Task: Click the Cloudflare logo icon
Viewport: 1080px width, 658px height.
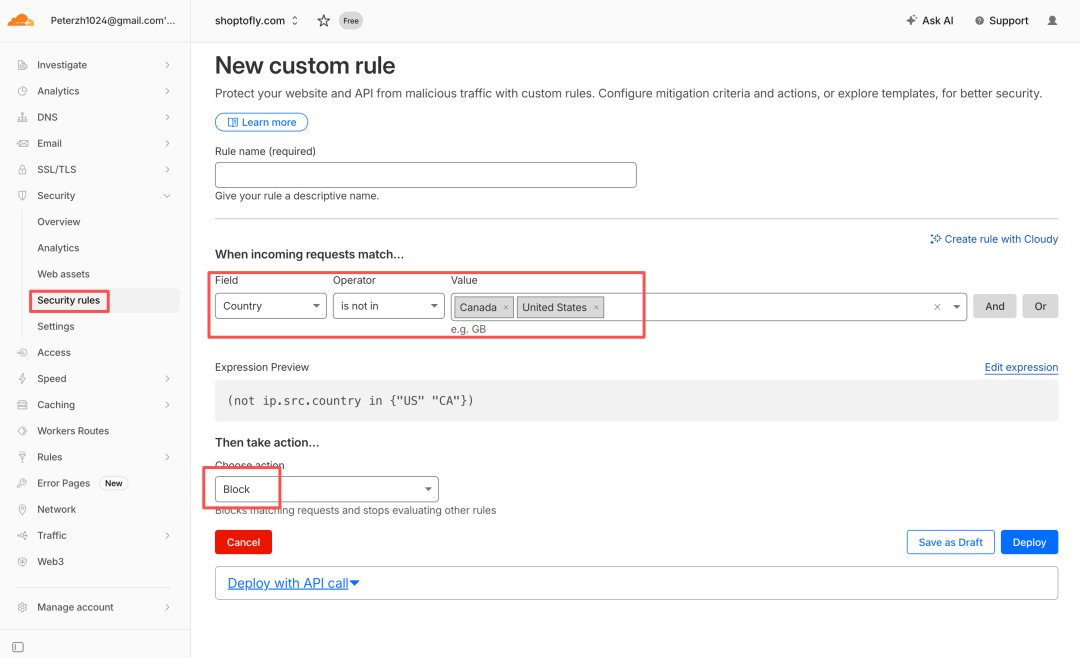Action: click(x=21, y=20)
